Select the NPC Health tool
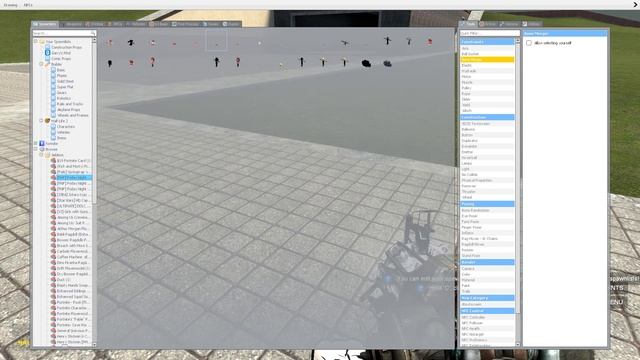 (x=487, y=329)
